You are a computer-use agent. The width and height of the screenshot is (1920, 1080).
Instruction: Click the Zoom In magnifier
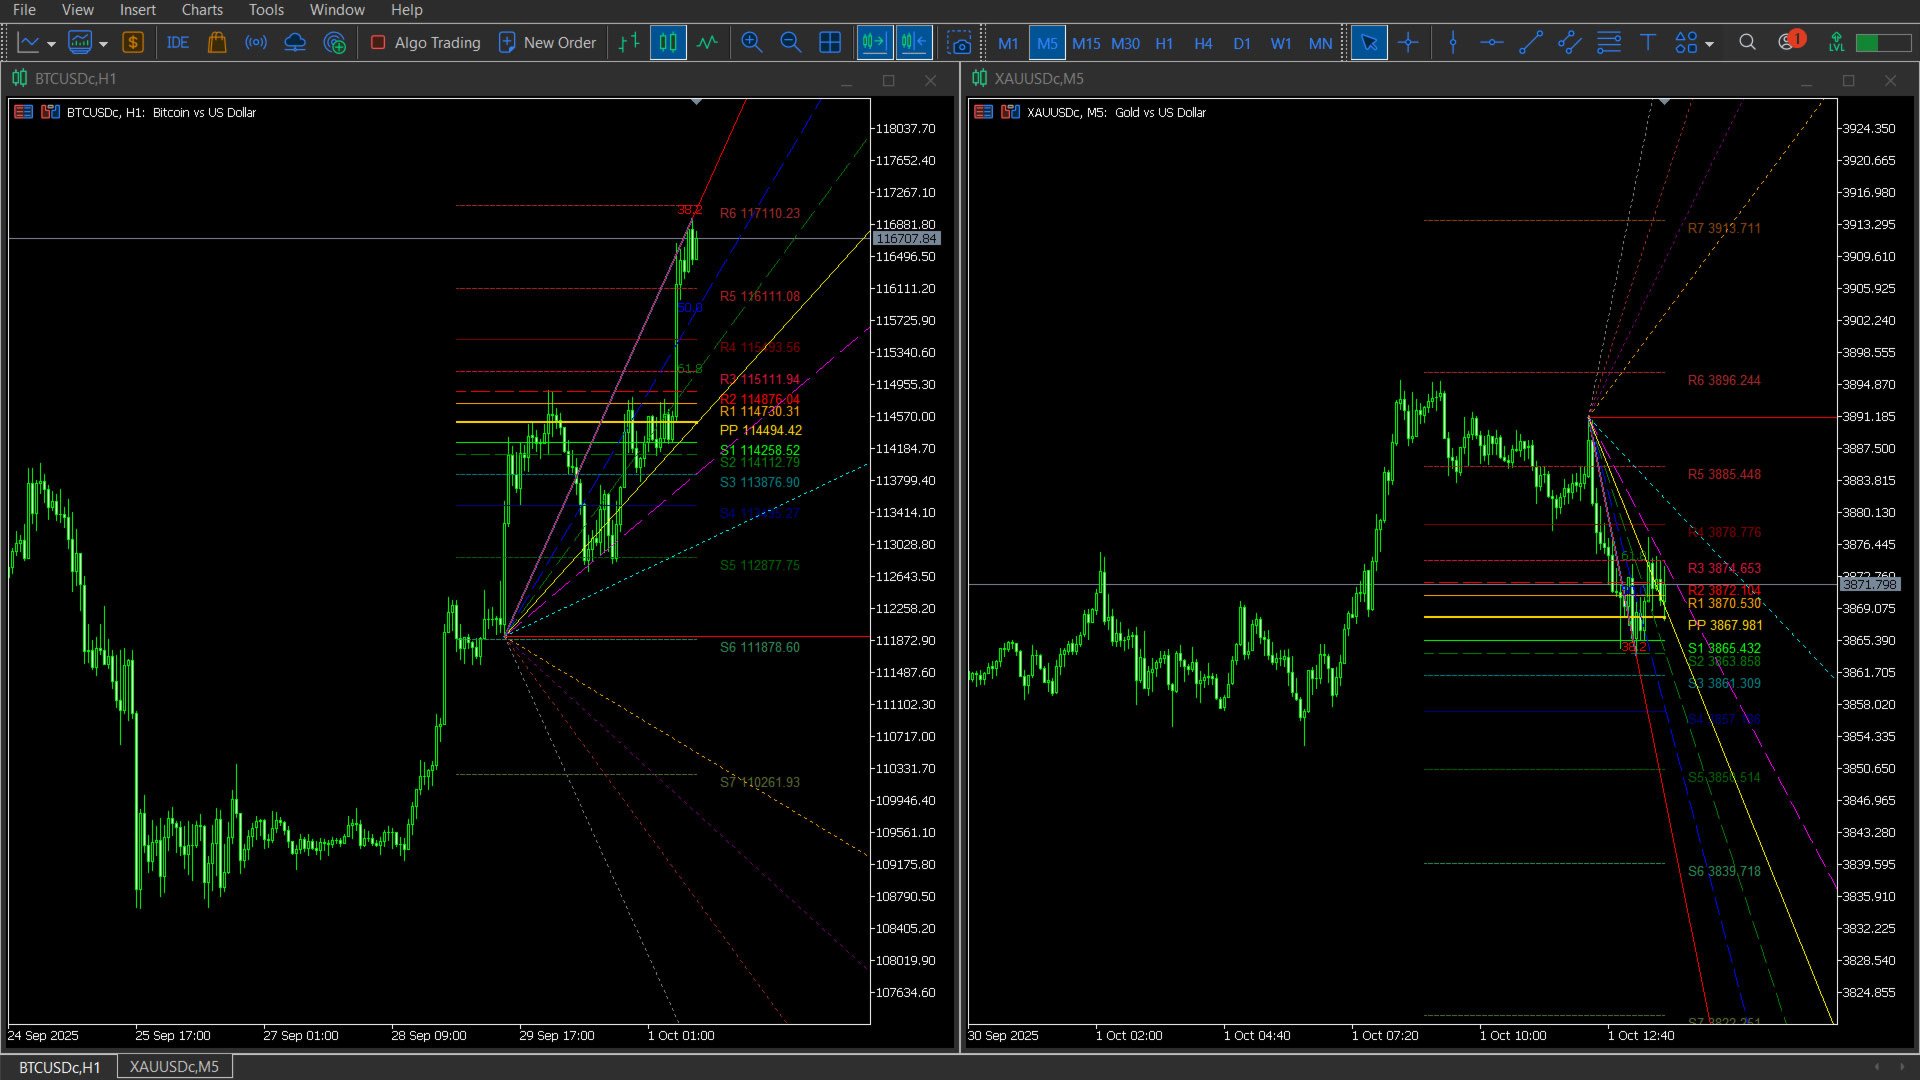[751, 43]
